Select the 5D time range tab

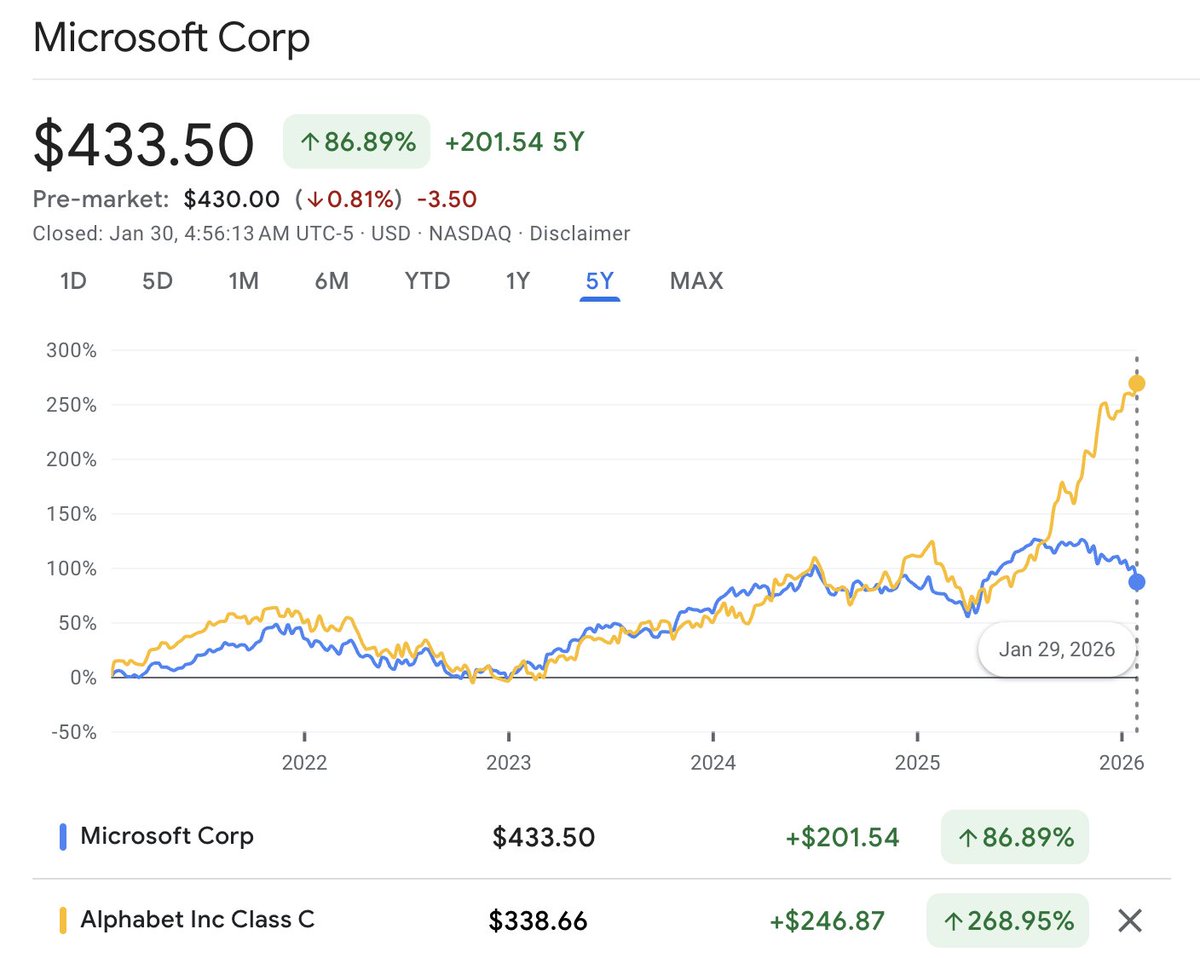157,281
